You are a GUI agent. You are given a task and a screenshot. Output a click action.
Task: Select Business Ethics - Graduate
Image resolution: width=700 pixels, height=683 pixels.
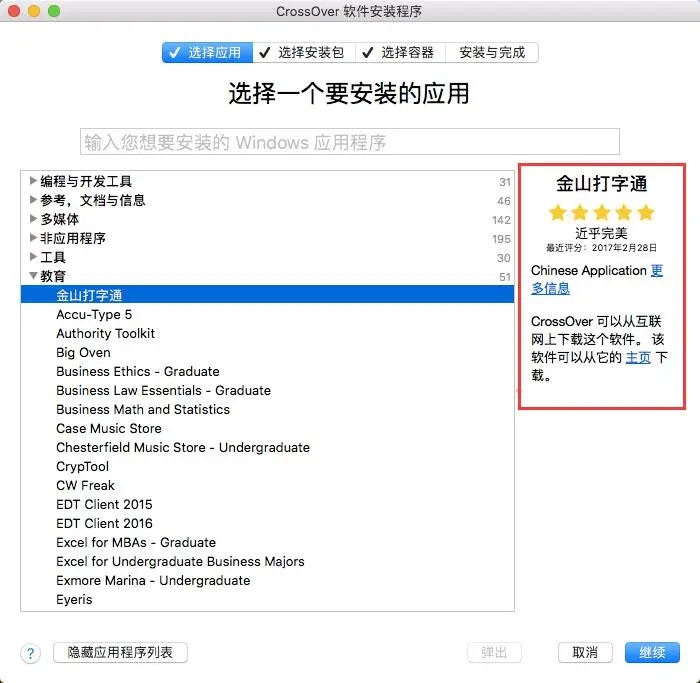coord(267,371)
